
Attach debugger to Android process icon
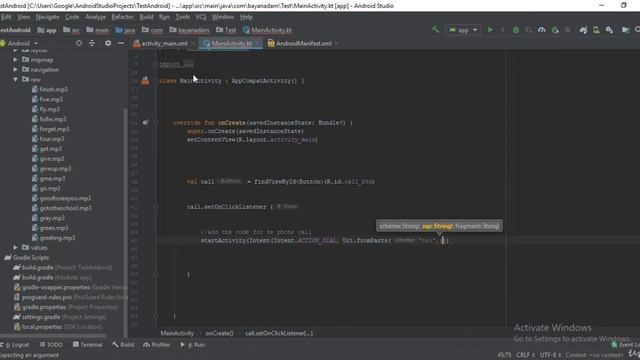tap(555, 30)
